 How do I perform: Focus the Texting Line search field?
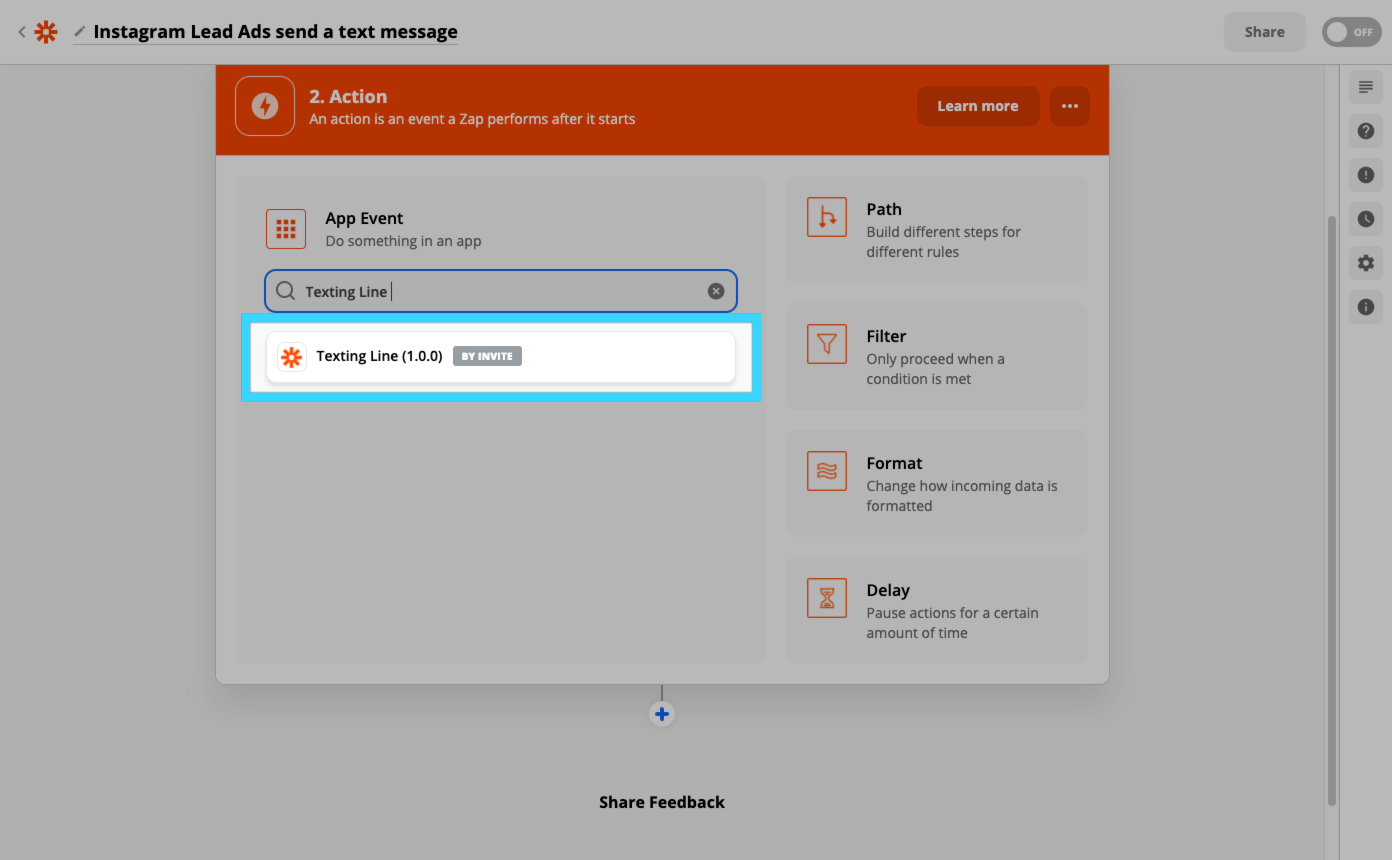pos(500,291)
